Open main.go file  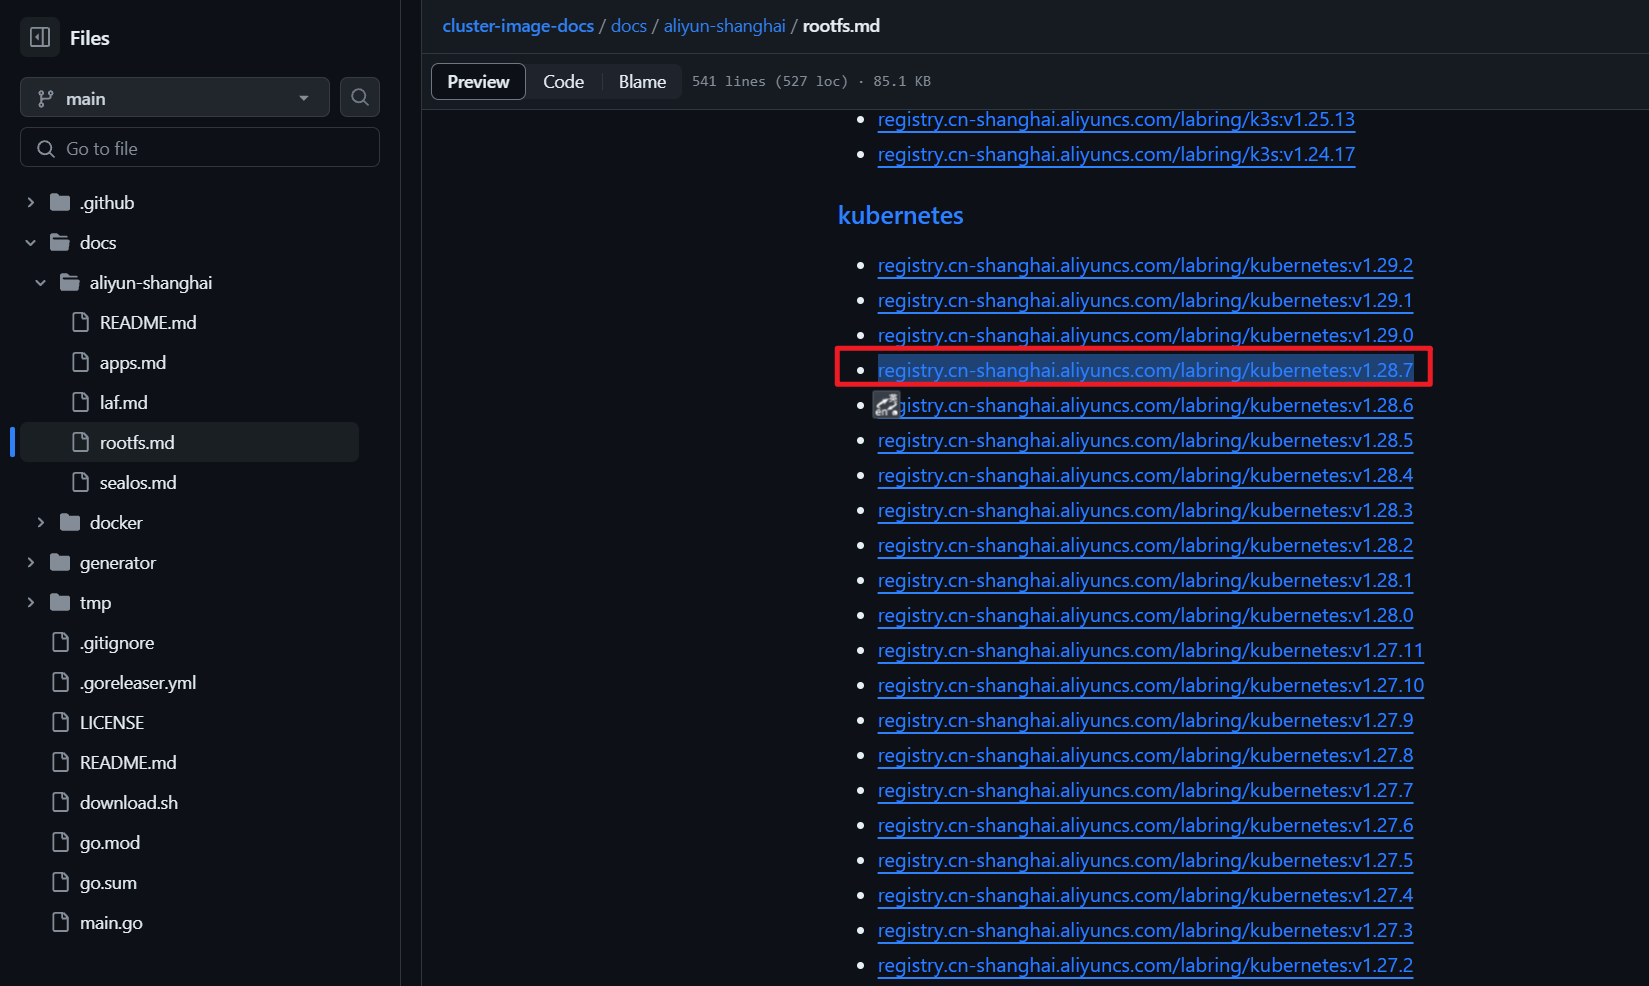pos(111,923)
